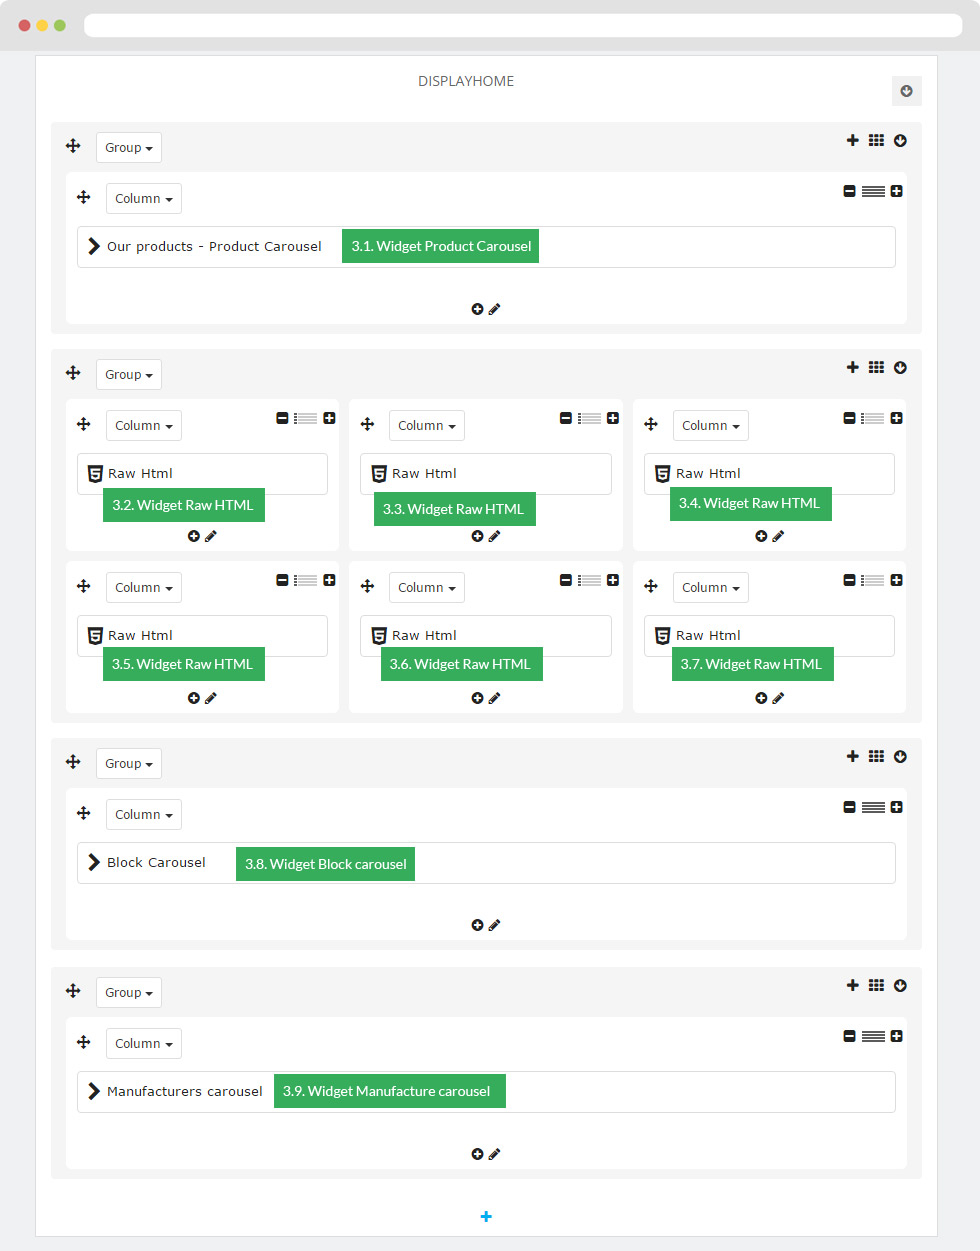Click column width bars icon above widget 3.2

(x=305, y=418)
